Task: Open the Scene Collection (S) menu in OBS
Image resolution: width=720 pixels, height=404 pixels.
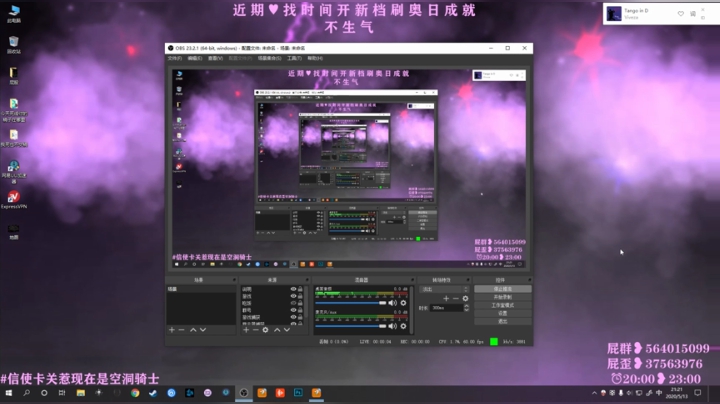Action: coord(269,58)
